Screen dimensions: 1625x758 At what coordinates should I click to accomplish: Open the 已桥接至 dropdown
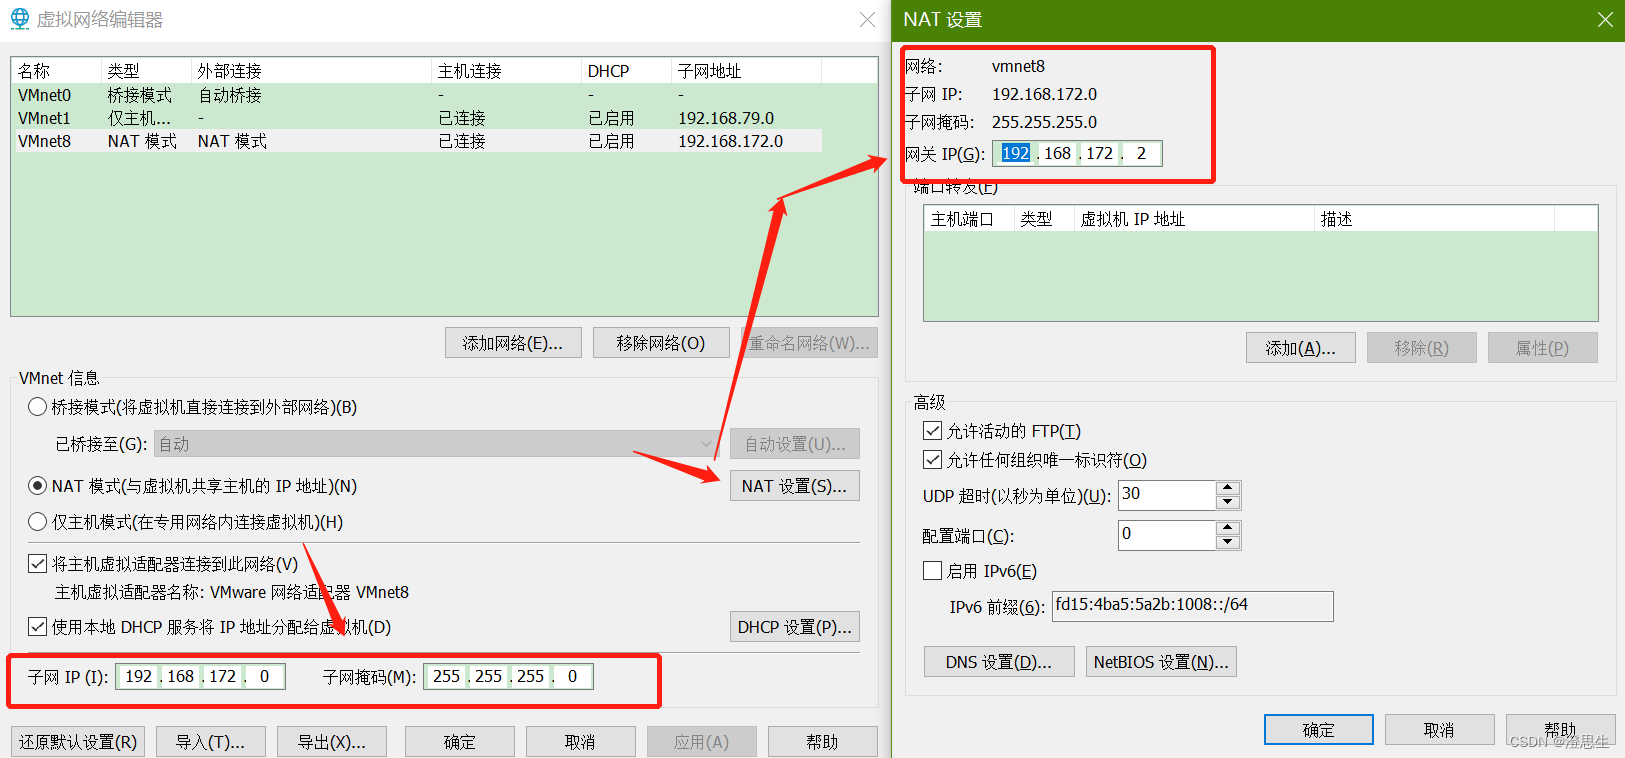click(436, 444)
